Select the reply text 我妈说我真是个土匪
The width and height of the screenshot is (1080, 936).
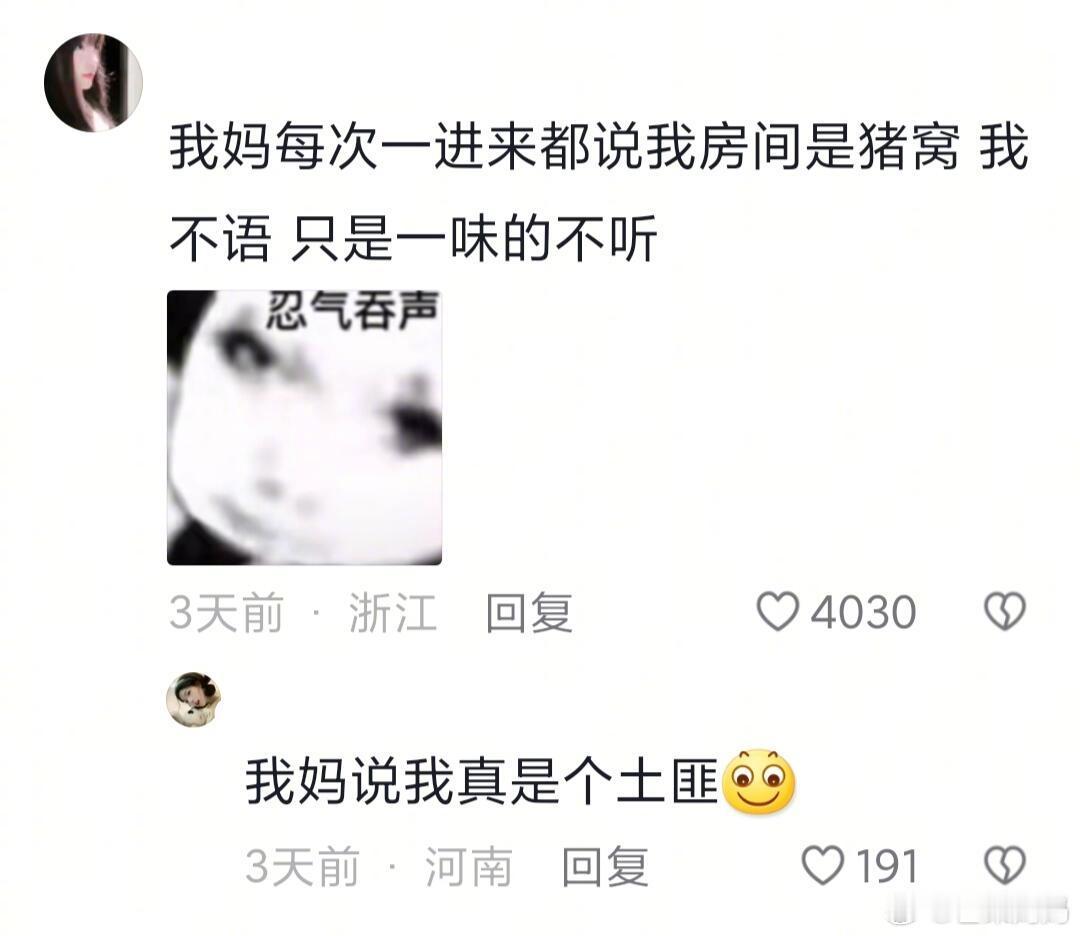coord(482,781)
